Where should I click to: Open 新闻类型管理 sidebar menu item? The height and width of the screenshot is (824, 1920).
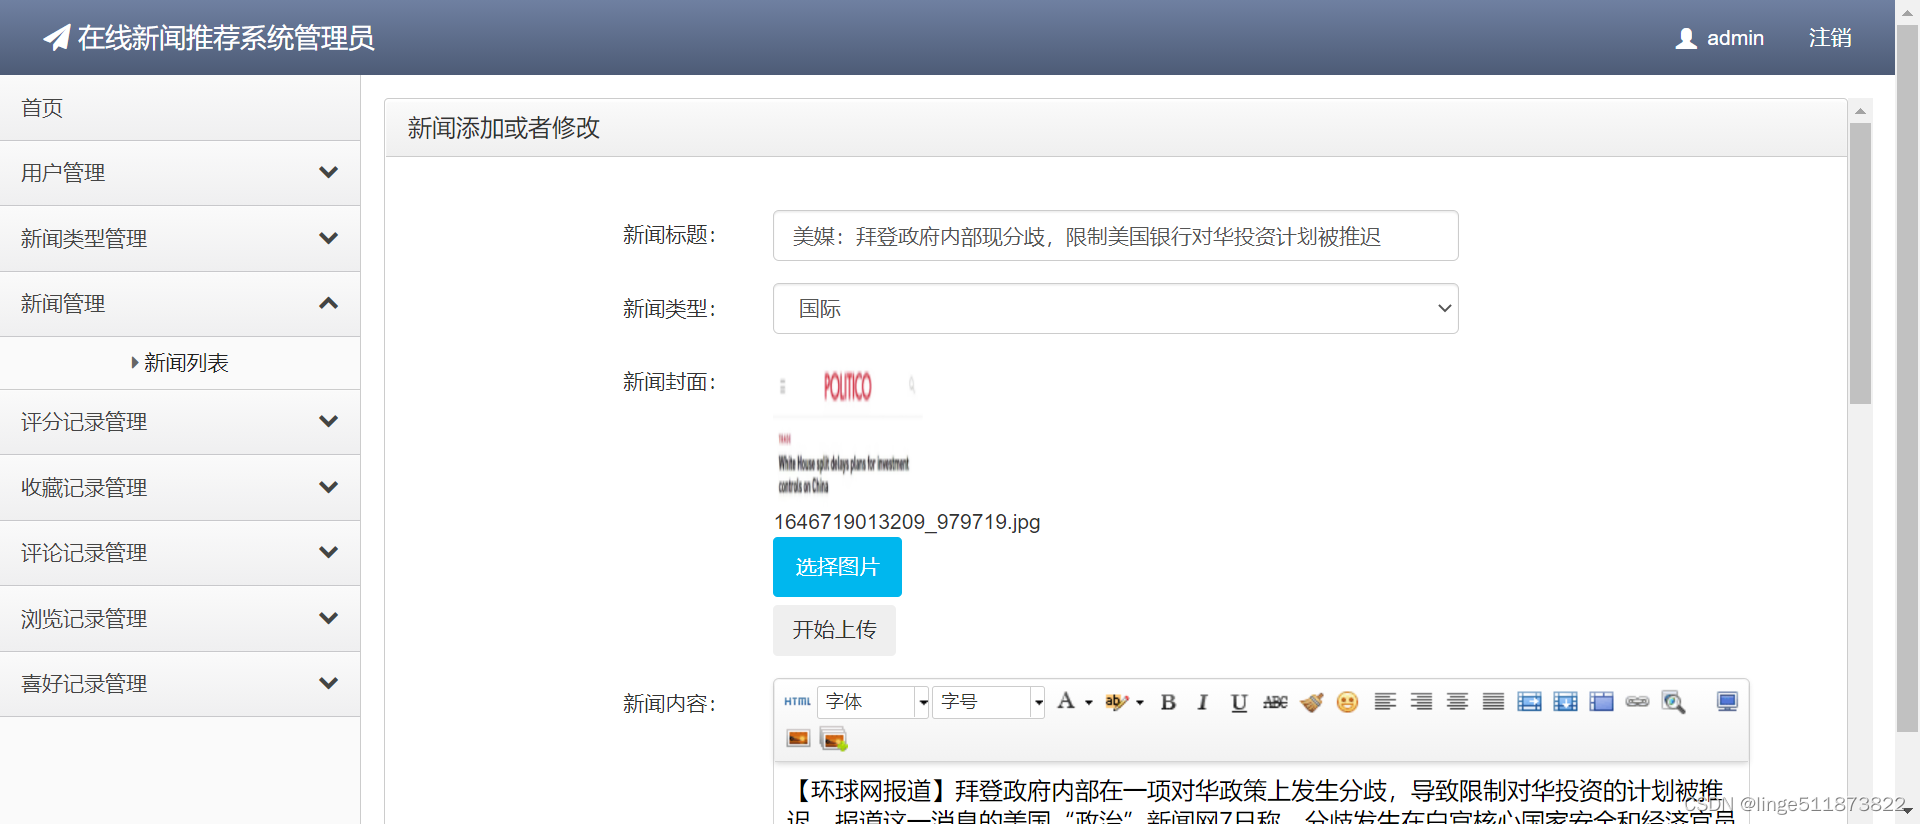(x=180, y=239)
